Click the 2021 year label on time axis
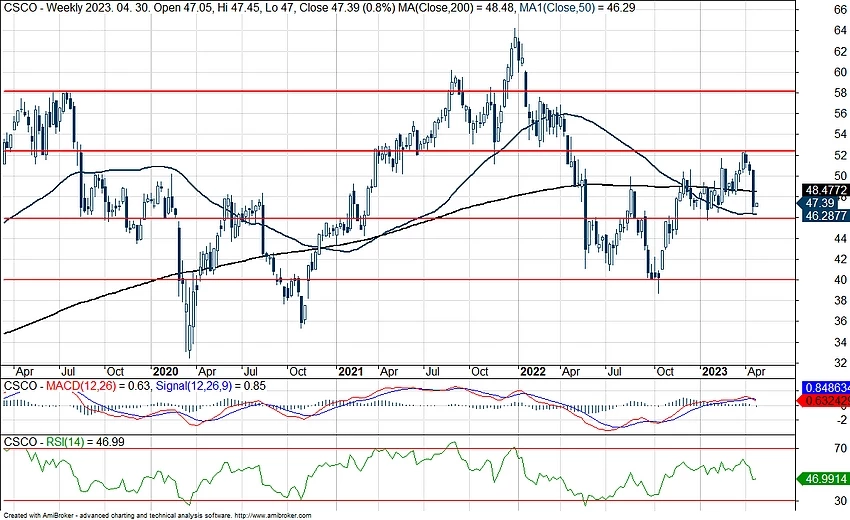Image resolution: width=850 pixels, height=520 pixels. tap(350, 372)
